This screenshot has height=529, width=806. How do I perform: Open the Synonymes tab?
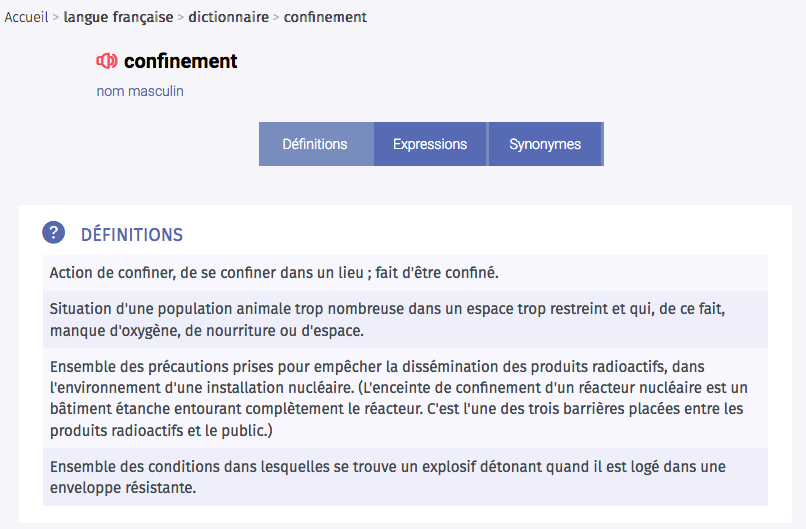point(545,144)
